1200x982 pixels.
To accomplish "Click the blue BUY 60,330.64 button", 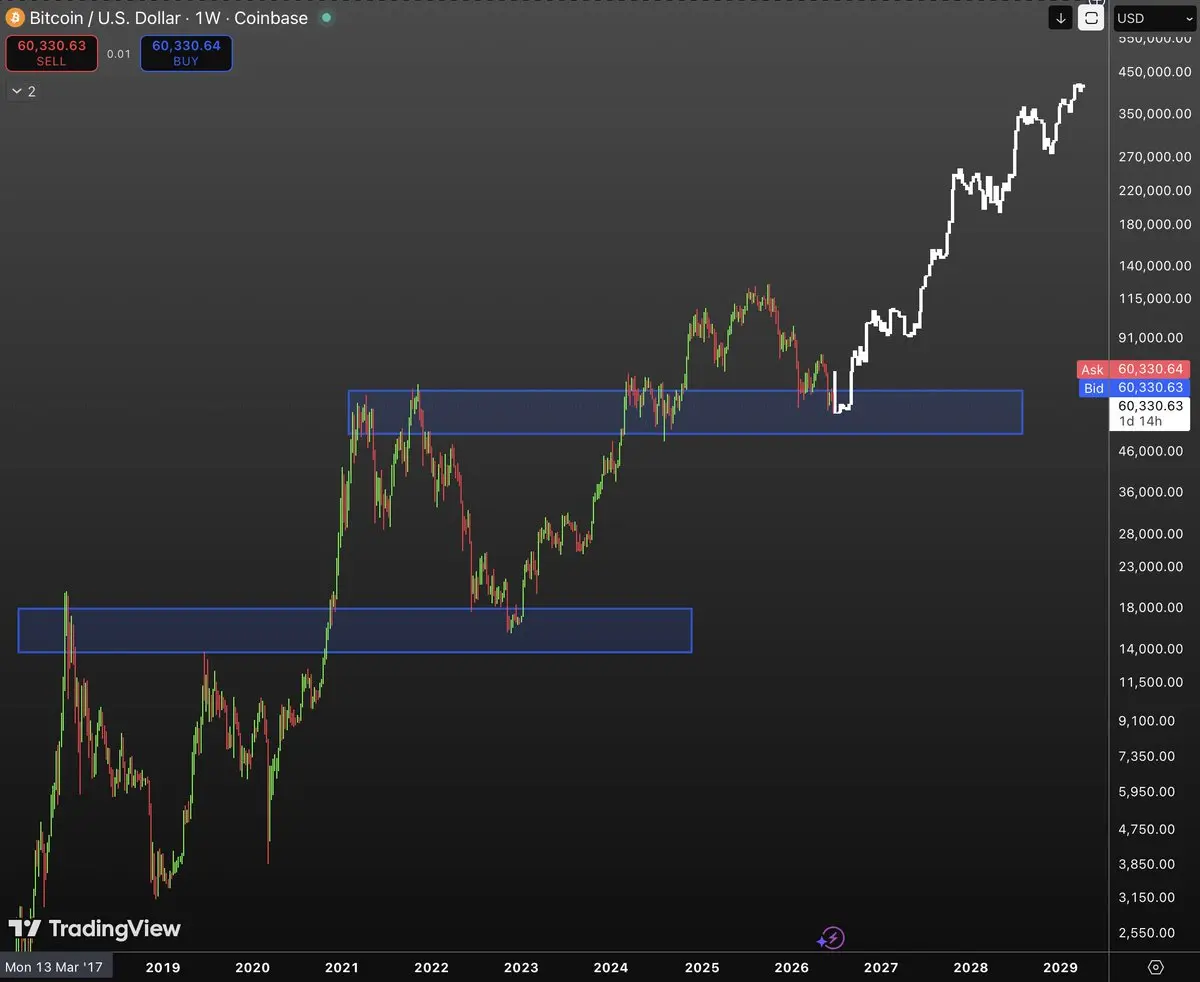I will pos(186,53).
